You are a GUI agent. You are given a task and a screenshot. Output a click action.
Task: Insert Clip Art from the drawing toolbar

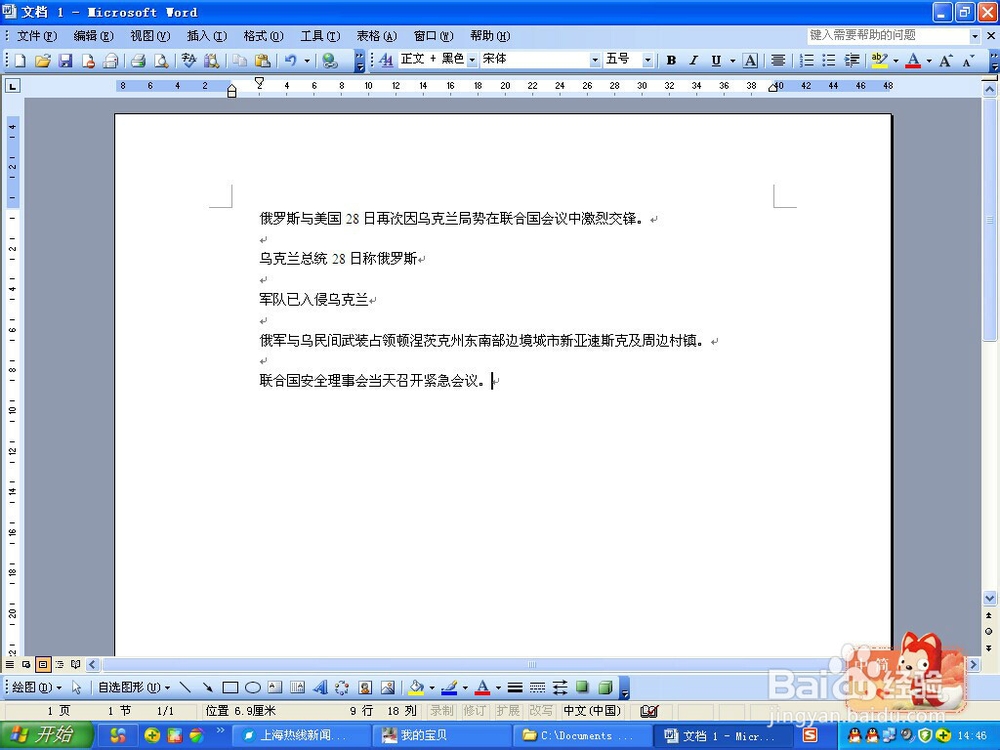coord(365,688)
